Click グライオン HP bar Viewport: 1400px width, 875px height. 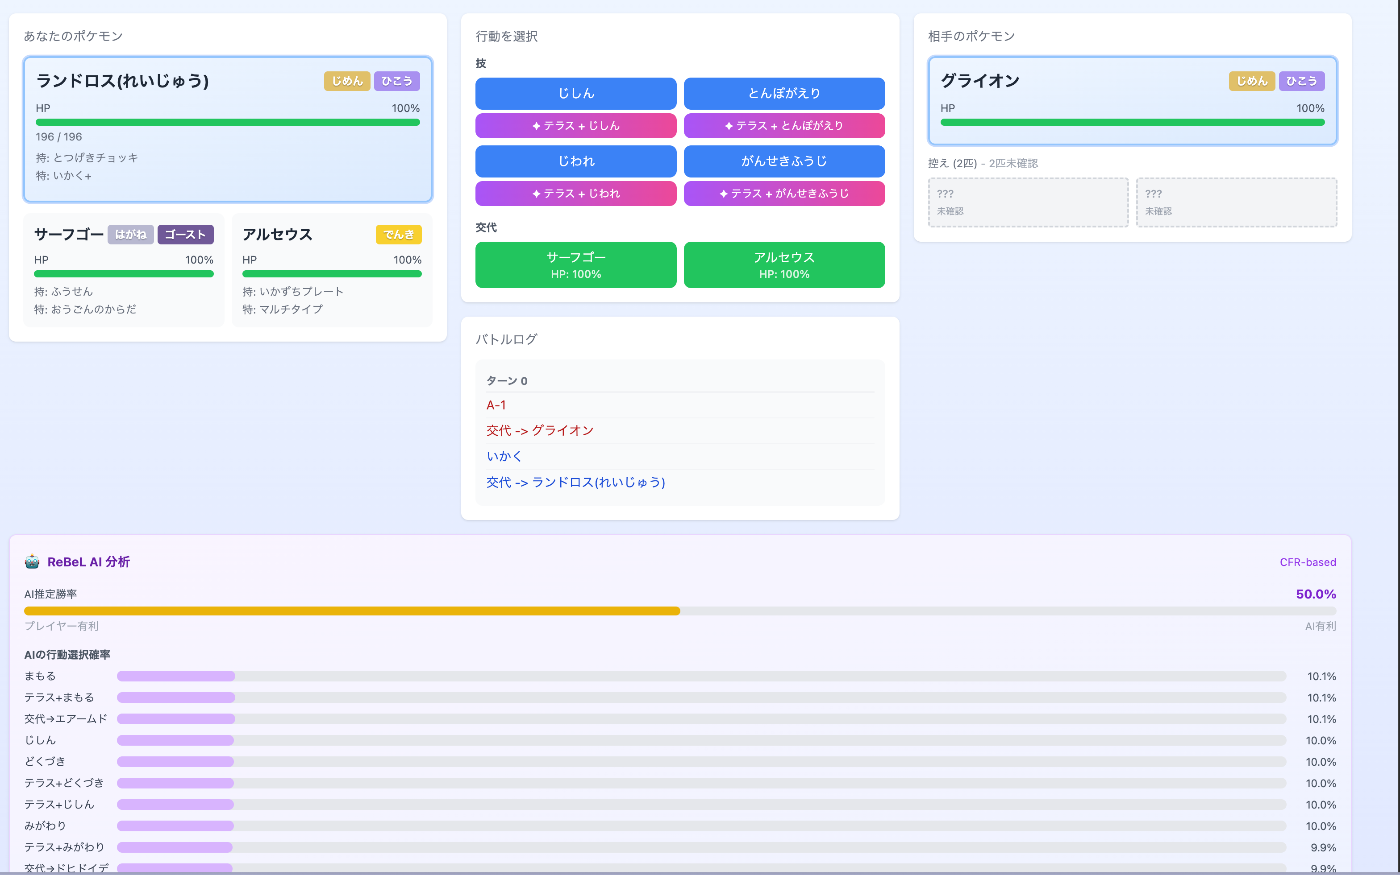1133,122
